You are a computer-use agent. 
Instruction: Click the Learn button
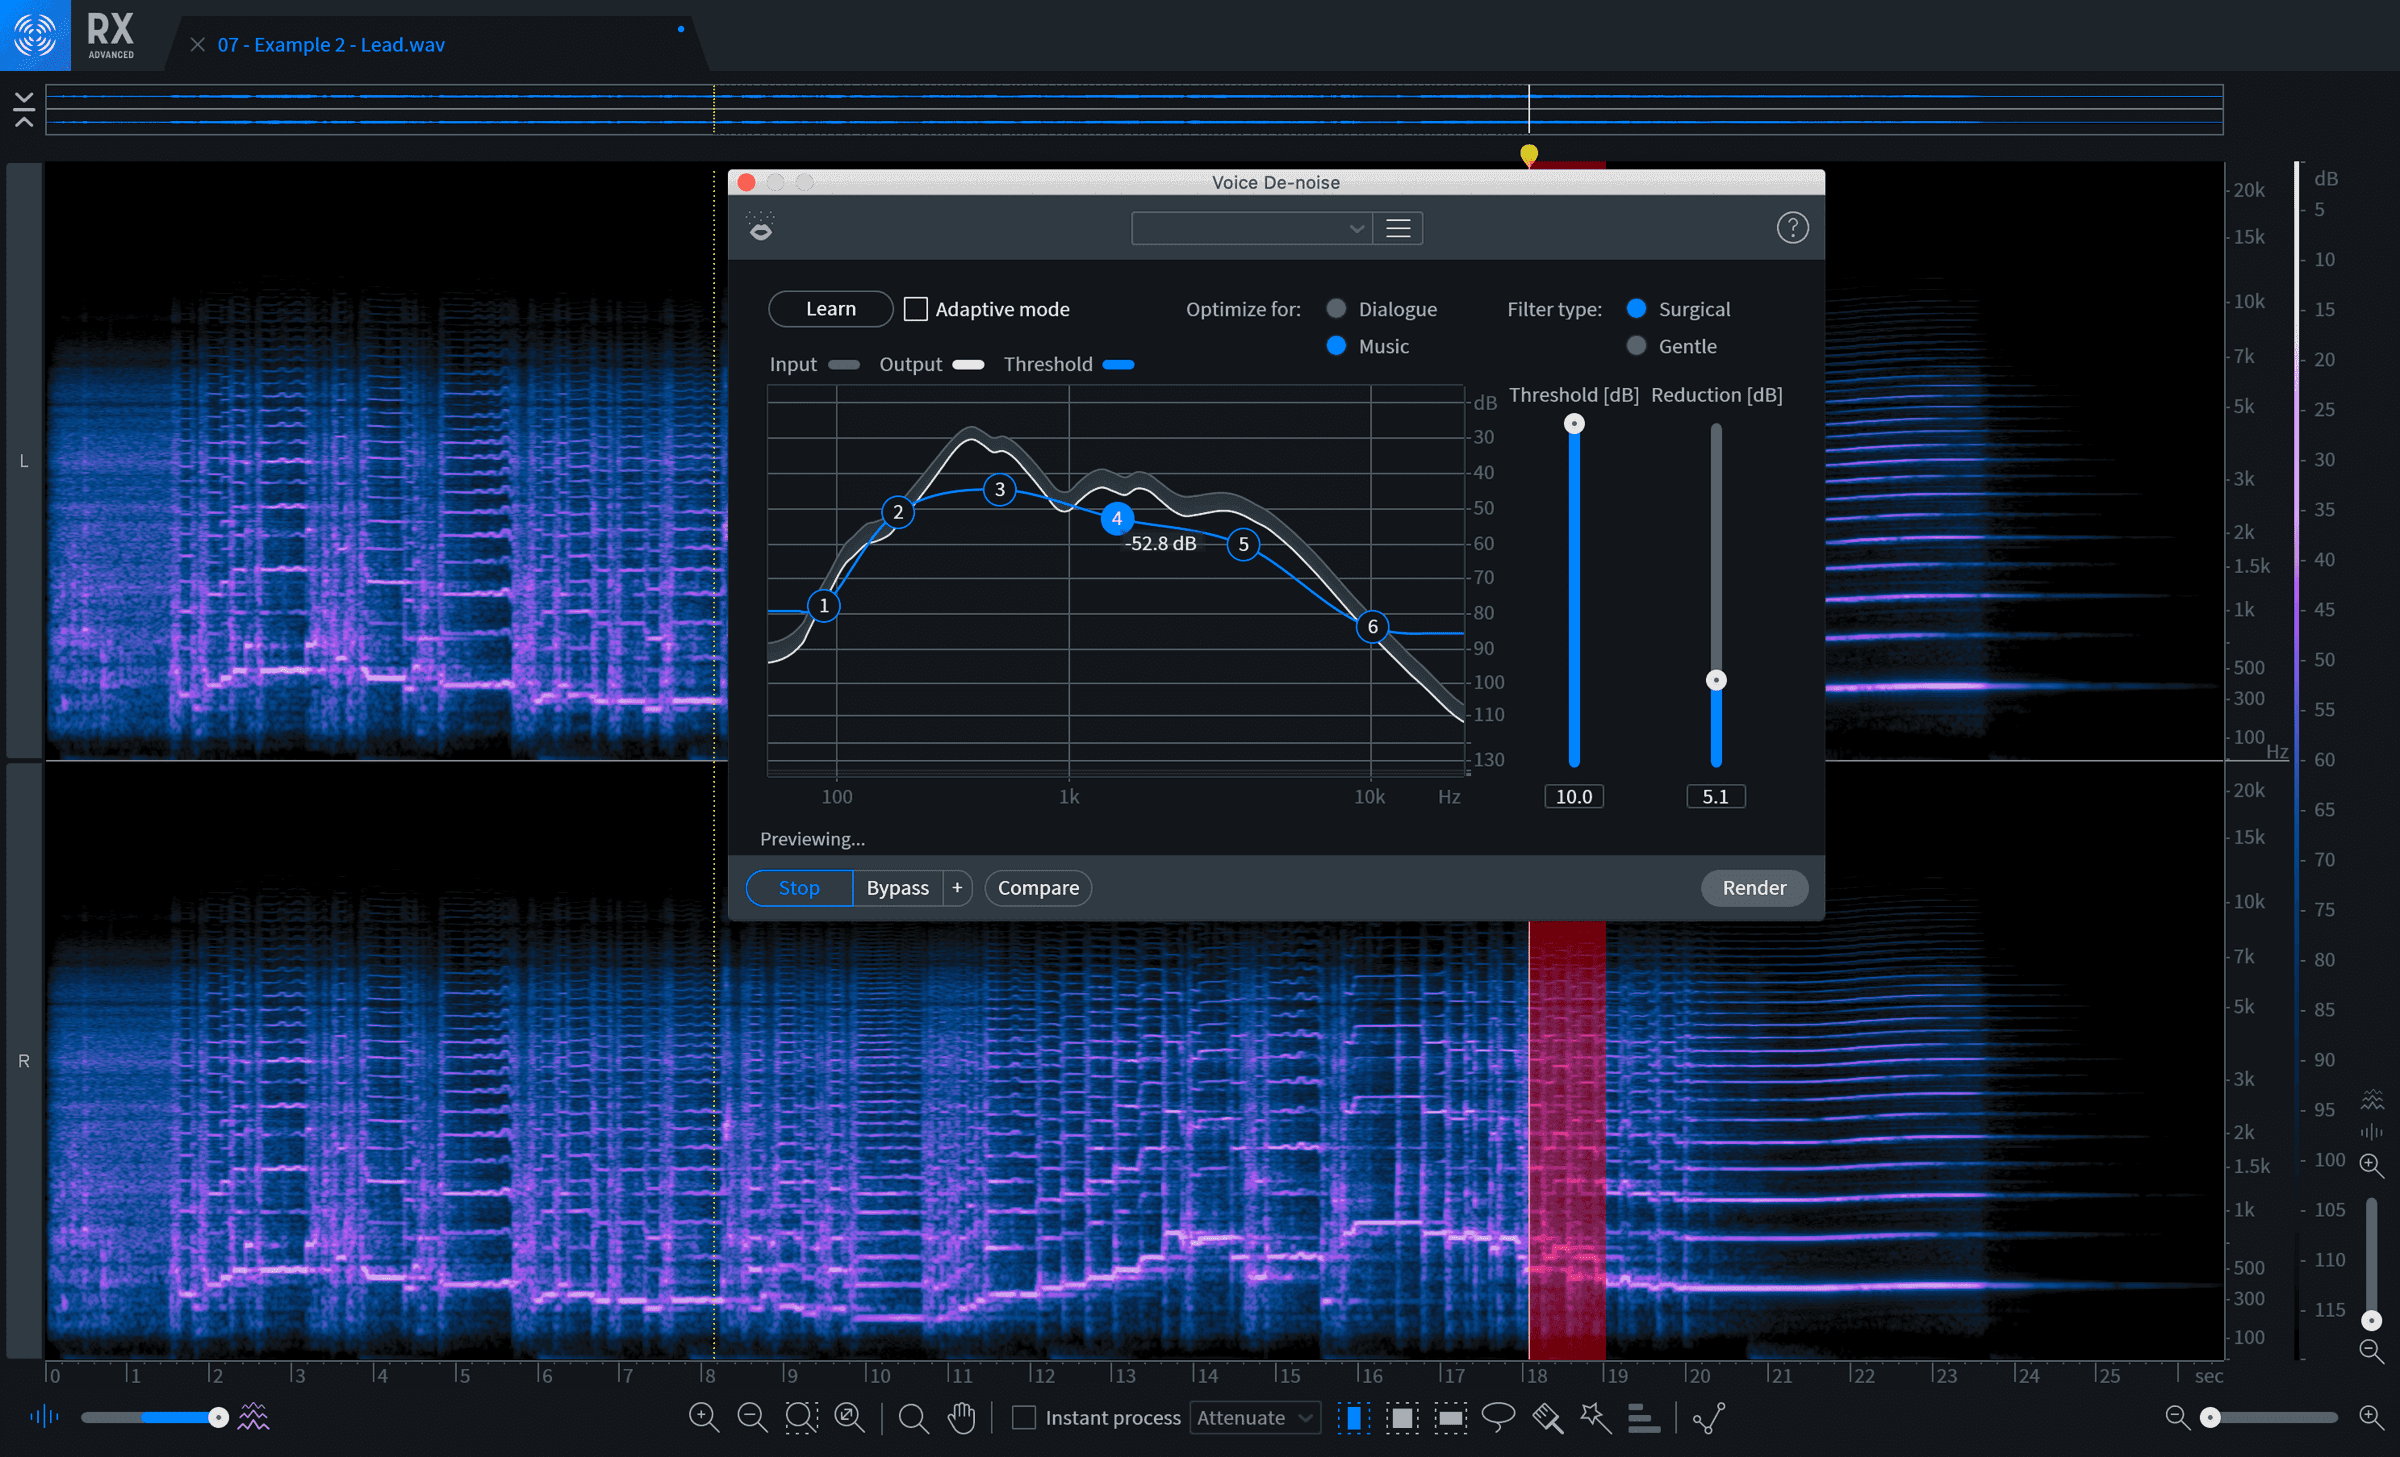pyautogui.click(x=831, y=309)
